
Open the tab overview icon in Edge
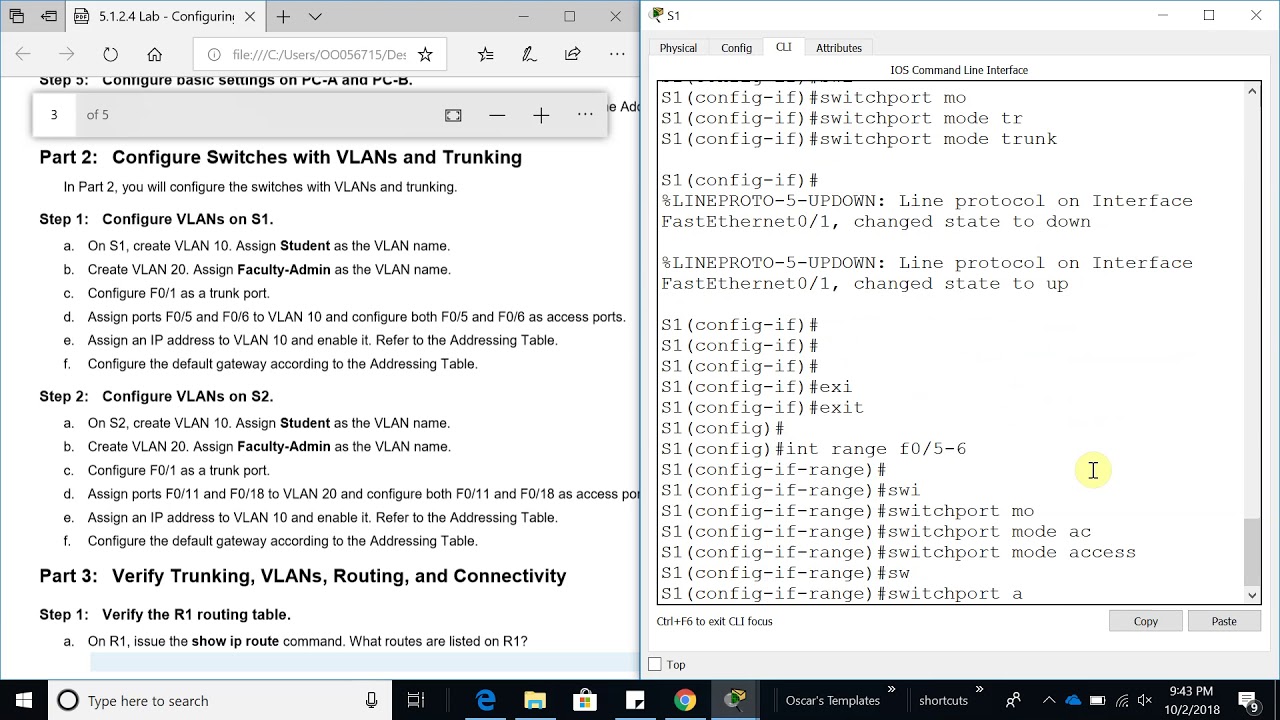click(16, 17)
